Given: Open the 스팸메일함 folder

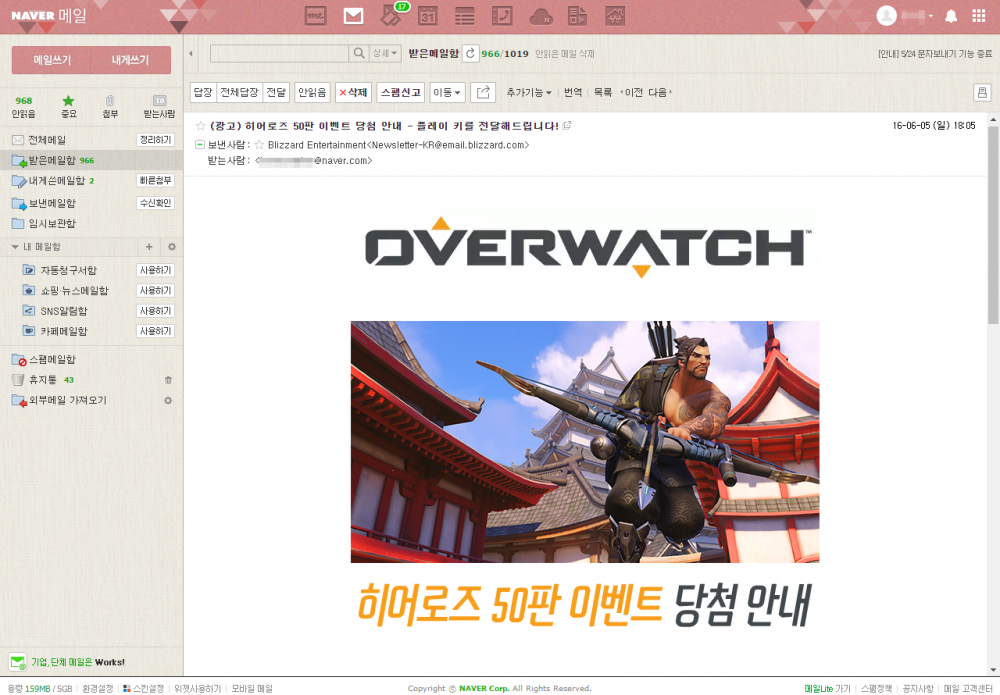Looking at the screenshot, I should (51, 359).
